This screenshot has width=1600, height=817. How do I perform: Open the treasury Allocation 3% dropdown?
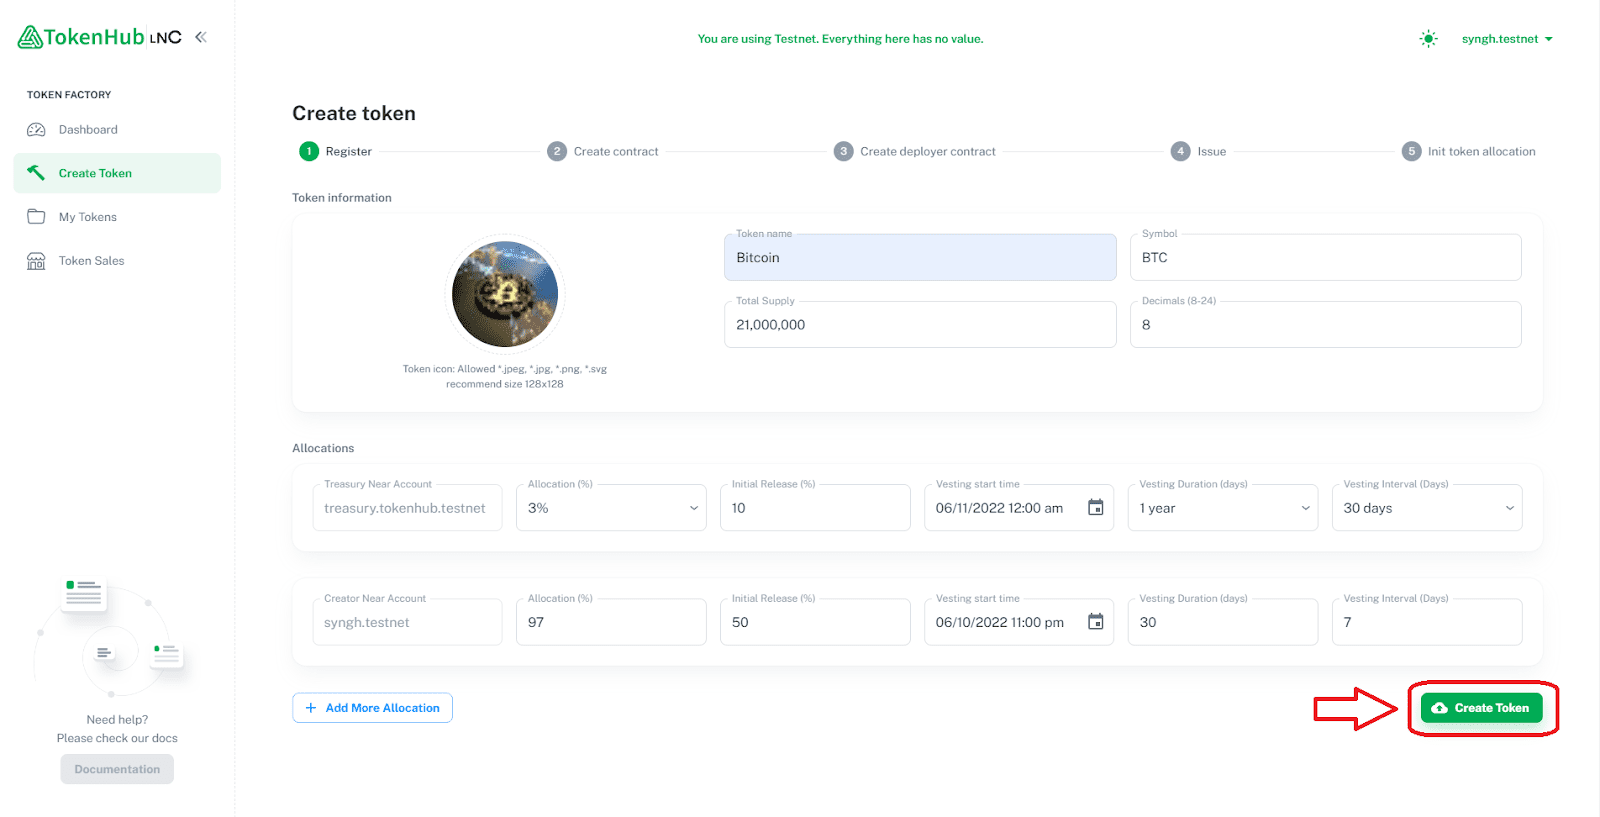[x=611, y=508]
